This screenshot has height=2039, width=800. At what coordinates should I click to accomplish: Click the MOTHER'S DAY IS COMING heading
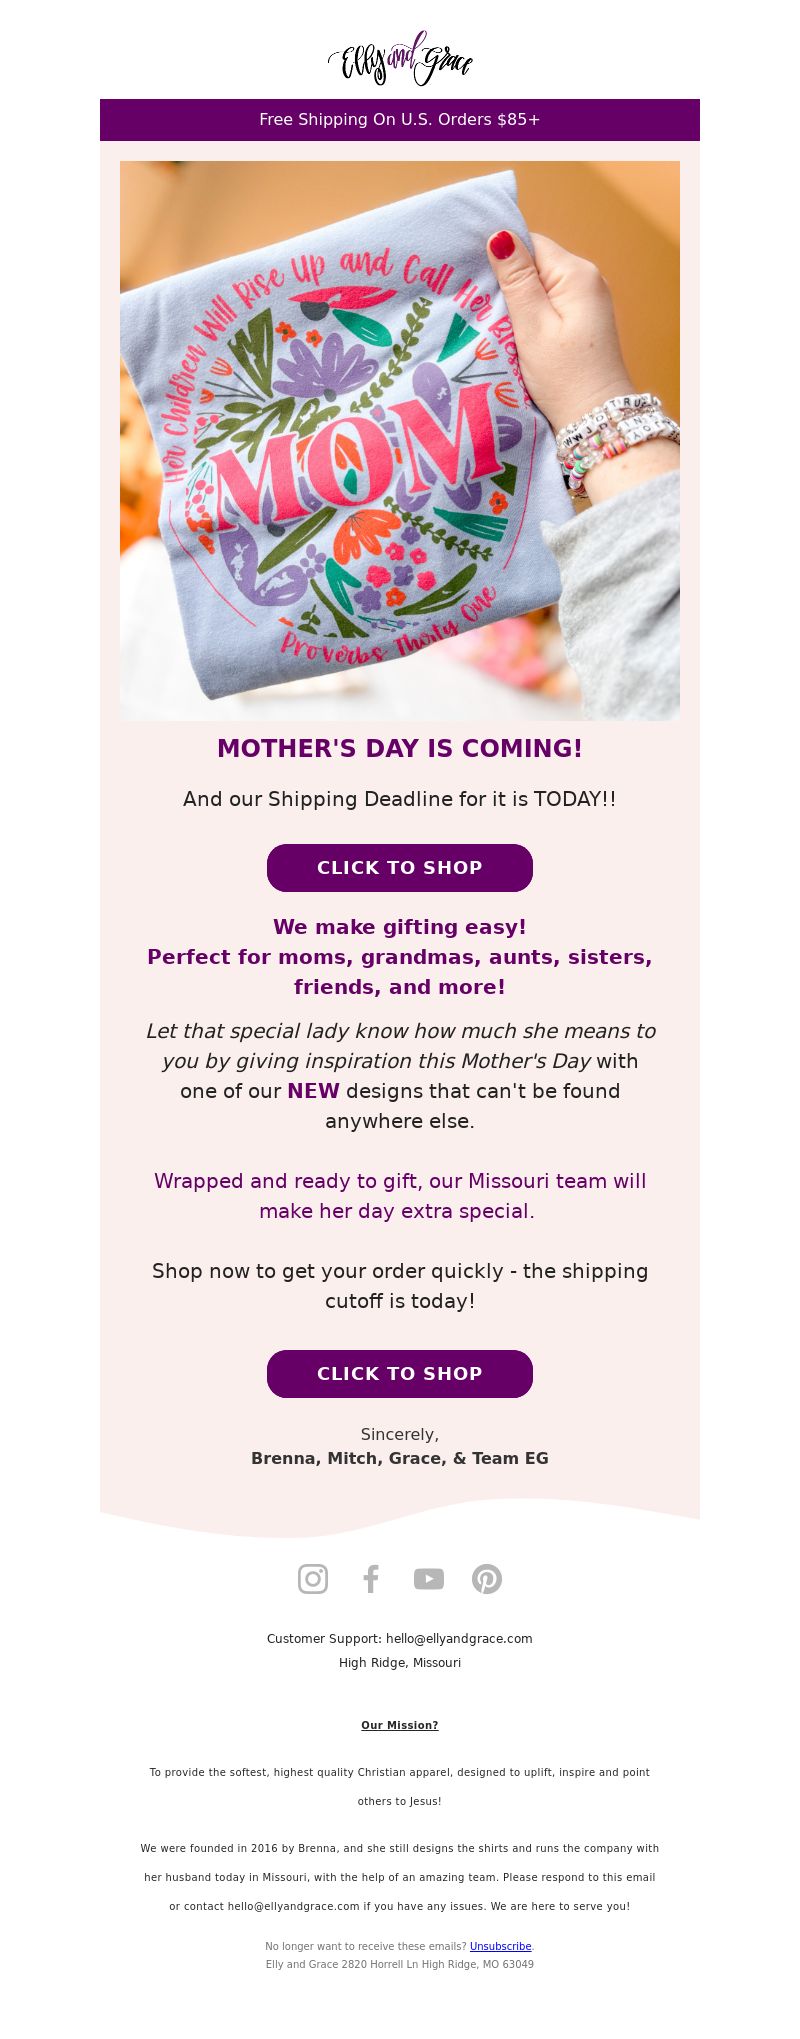point(400,749)
